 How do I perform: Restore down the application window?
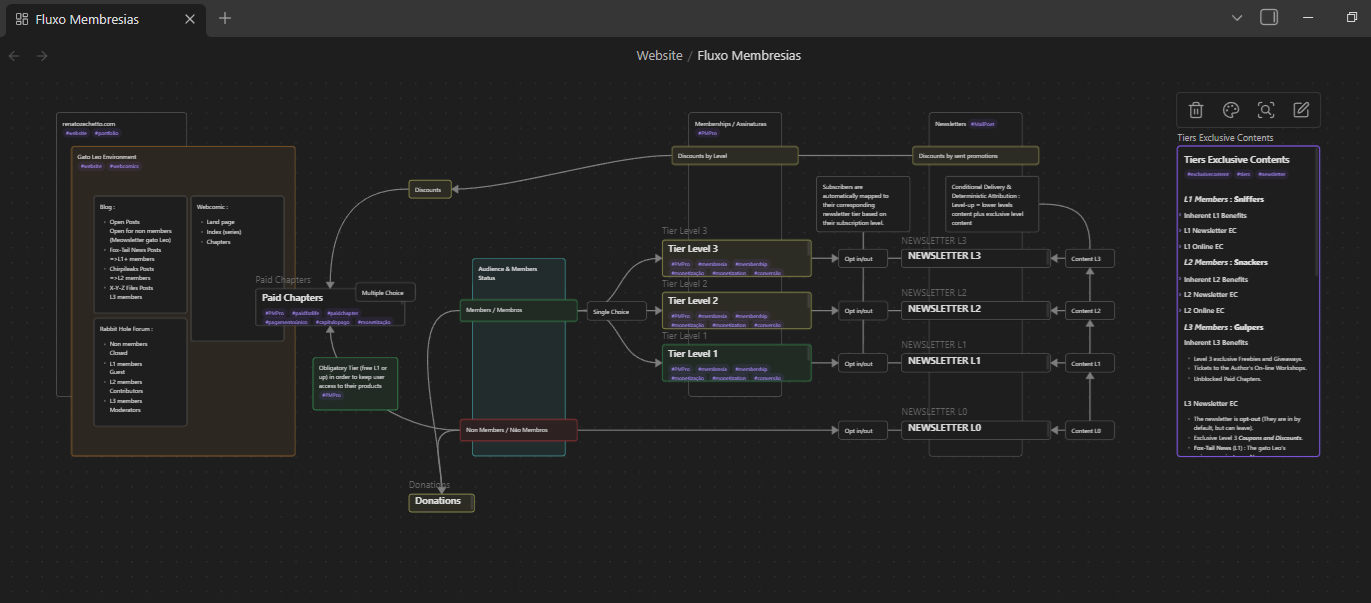coord(1352,18)
